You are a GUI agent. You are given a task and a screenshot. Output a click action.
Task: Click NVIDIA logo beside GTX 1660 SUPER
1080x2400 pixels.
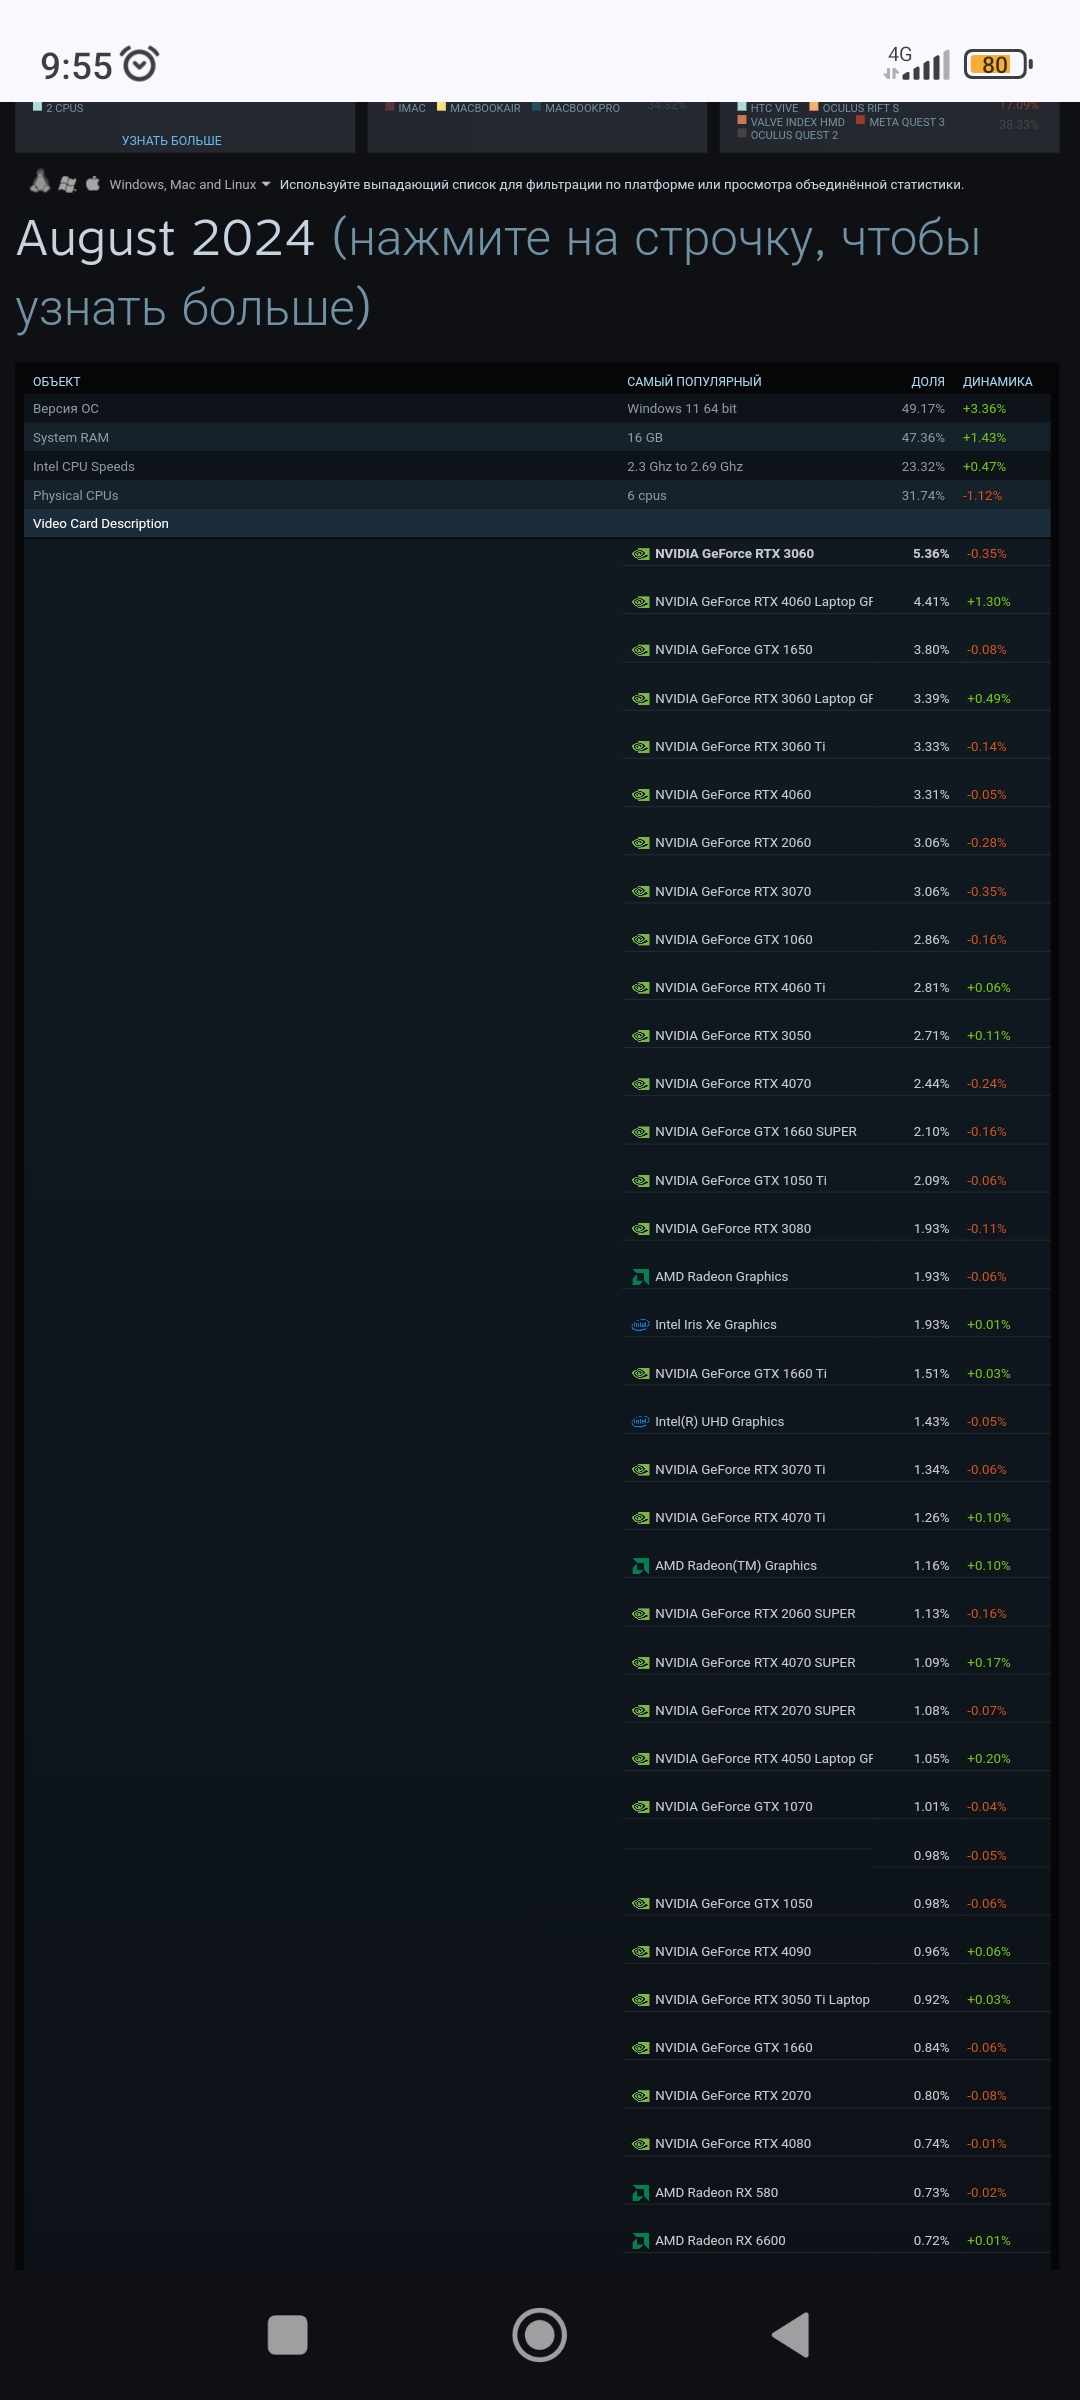coord(641,1132)
